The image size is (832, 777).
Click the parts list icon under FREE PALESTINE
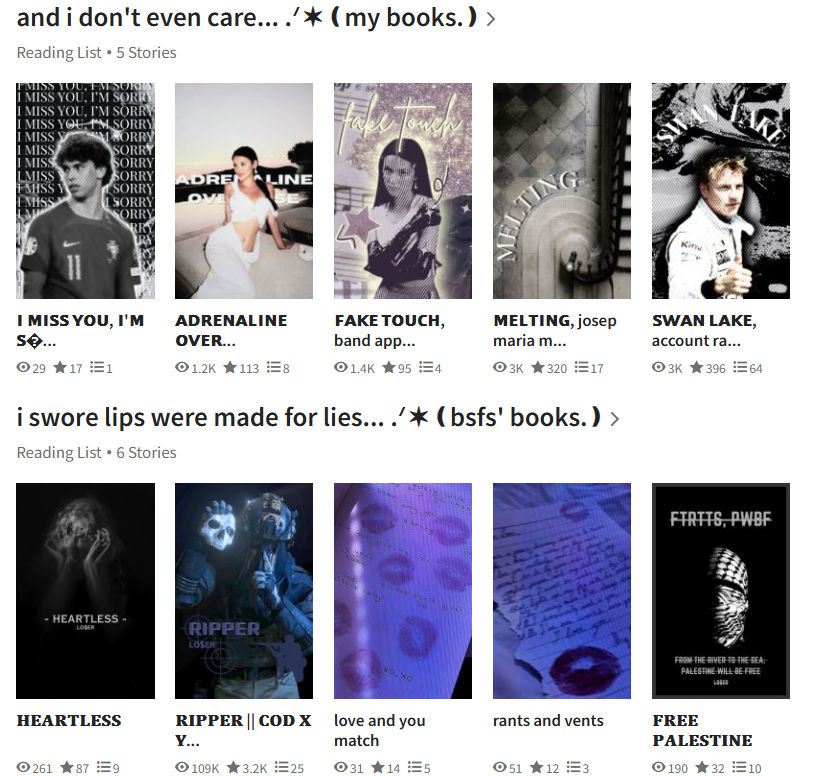pos(739,767)
